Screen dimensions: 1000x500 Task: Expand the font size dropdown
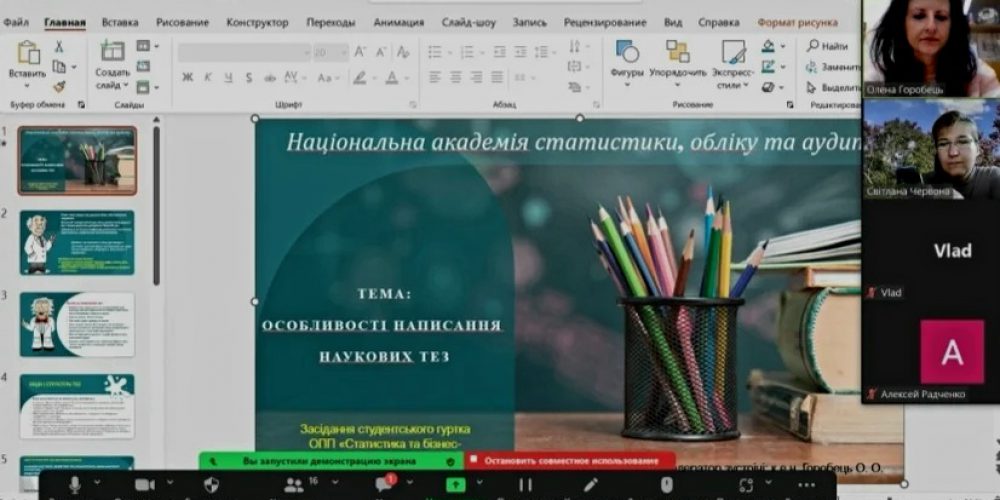coord(341,52)
